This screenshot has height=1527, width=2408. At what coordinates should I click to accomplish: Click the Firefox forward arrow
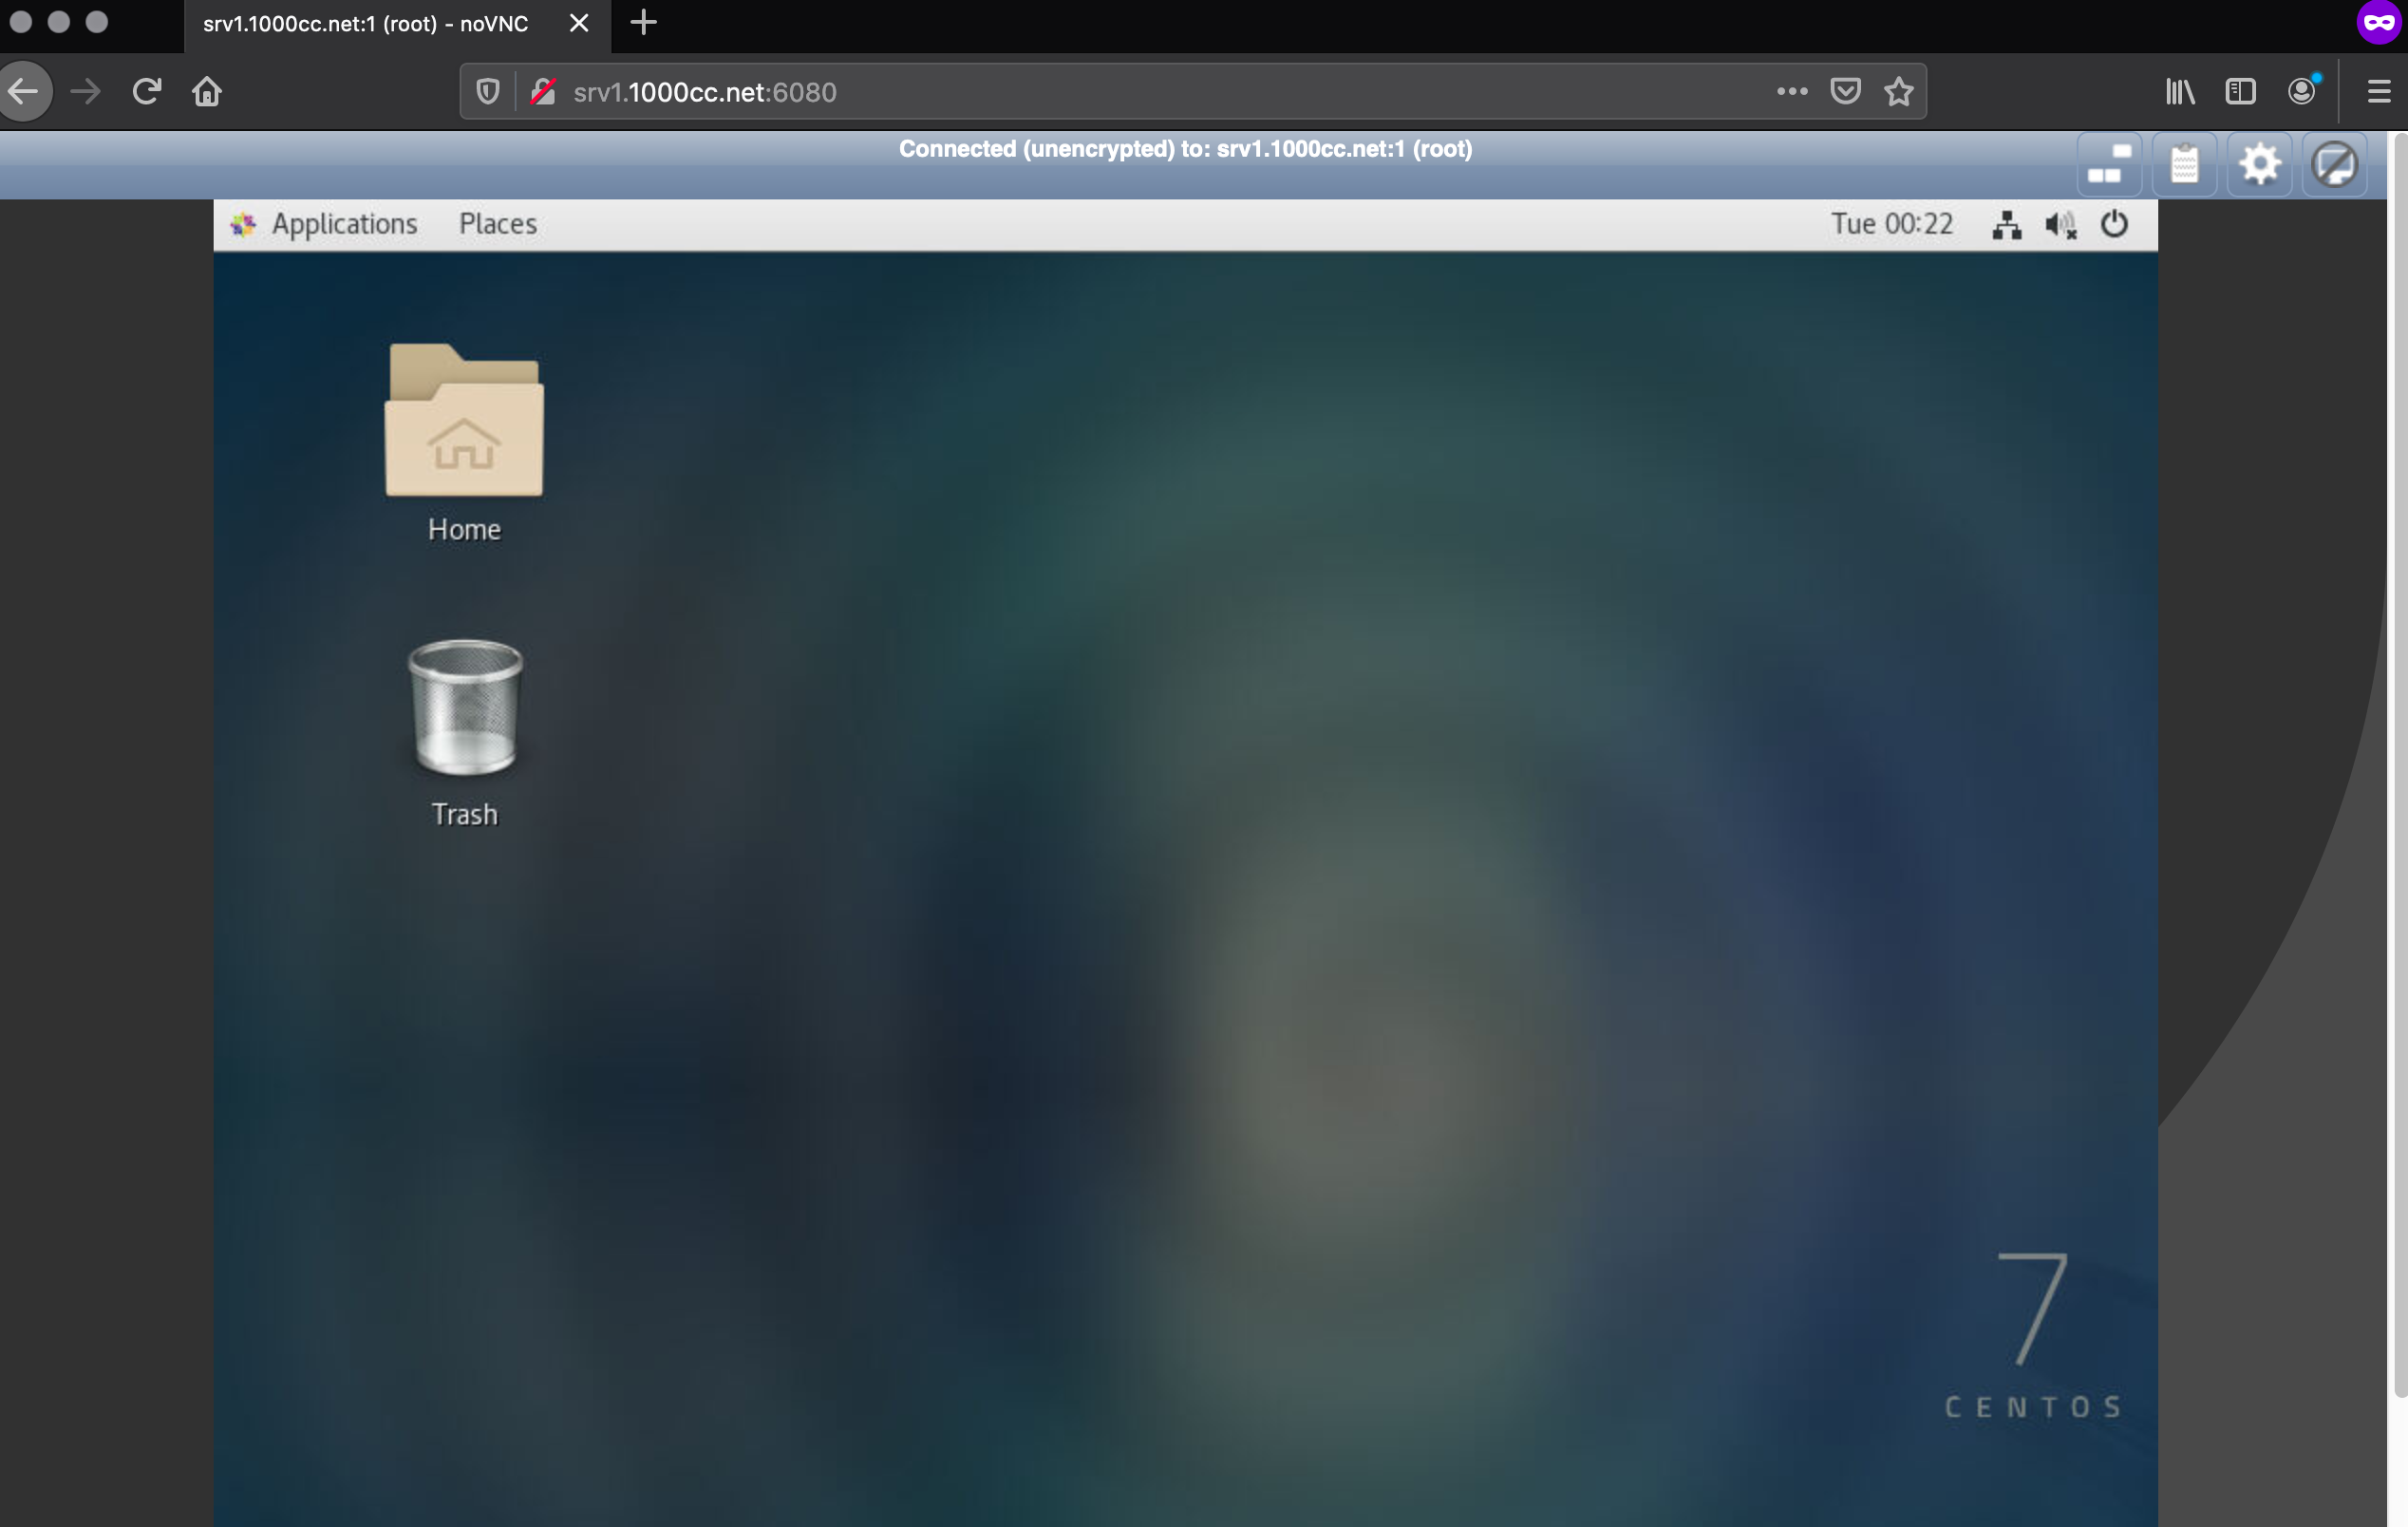(x=86, y=92)
